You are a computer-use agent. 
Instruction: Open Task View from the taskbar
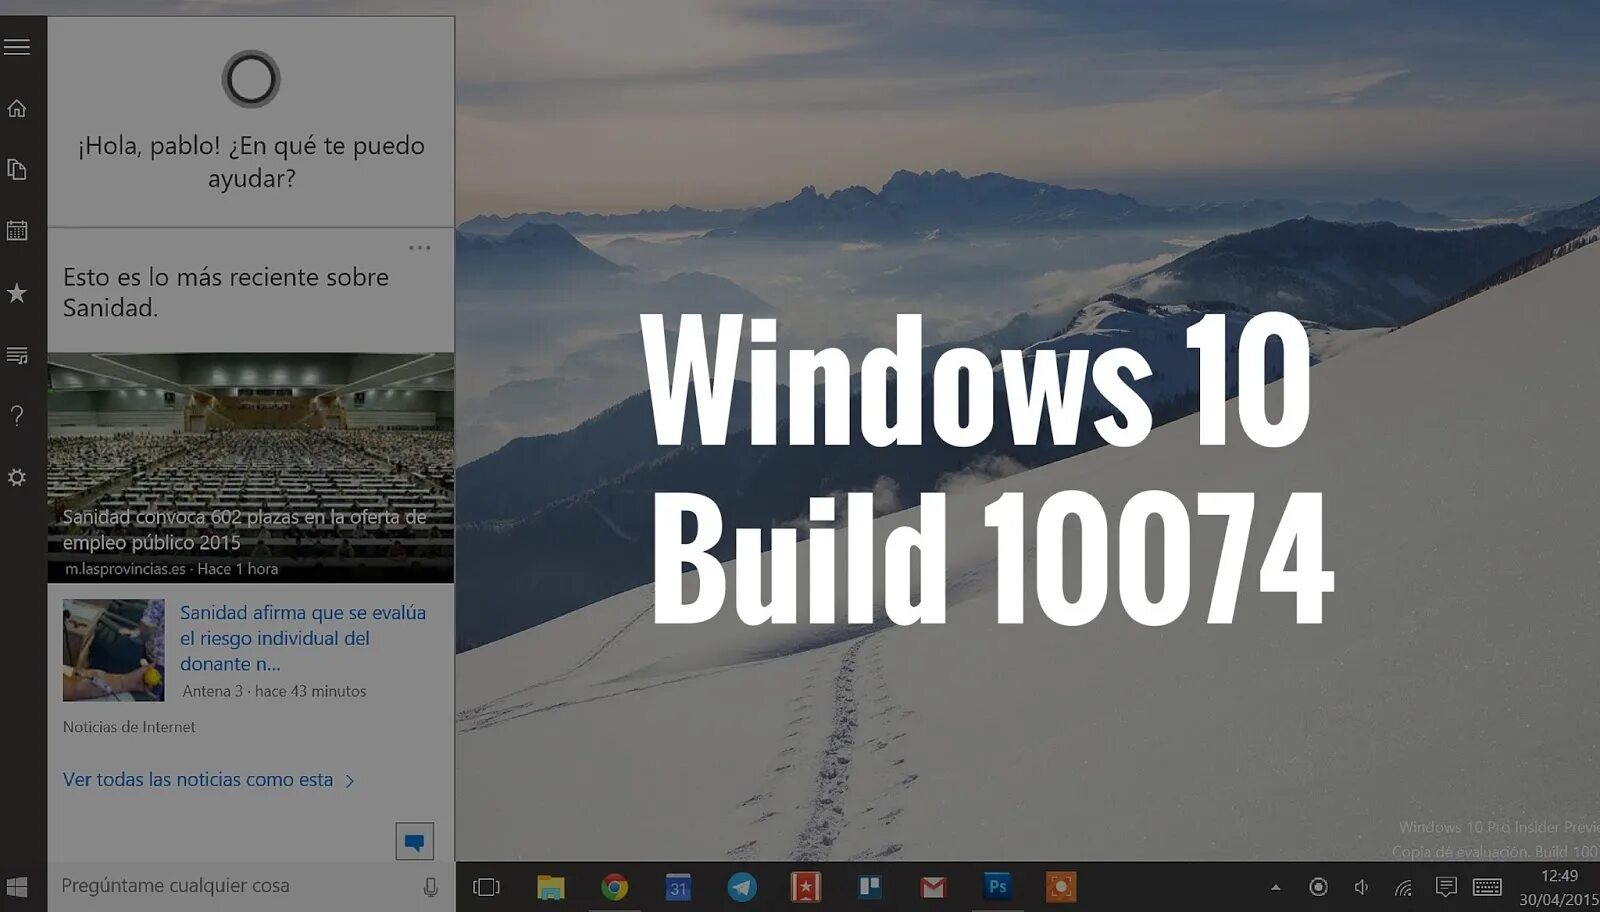pyautogui.click(x=486, y=887)
